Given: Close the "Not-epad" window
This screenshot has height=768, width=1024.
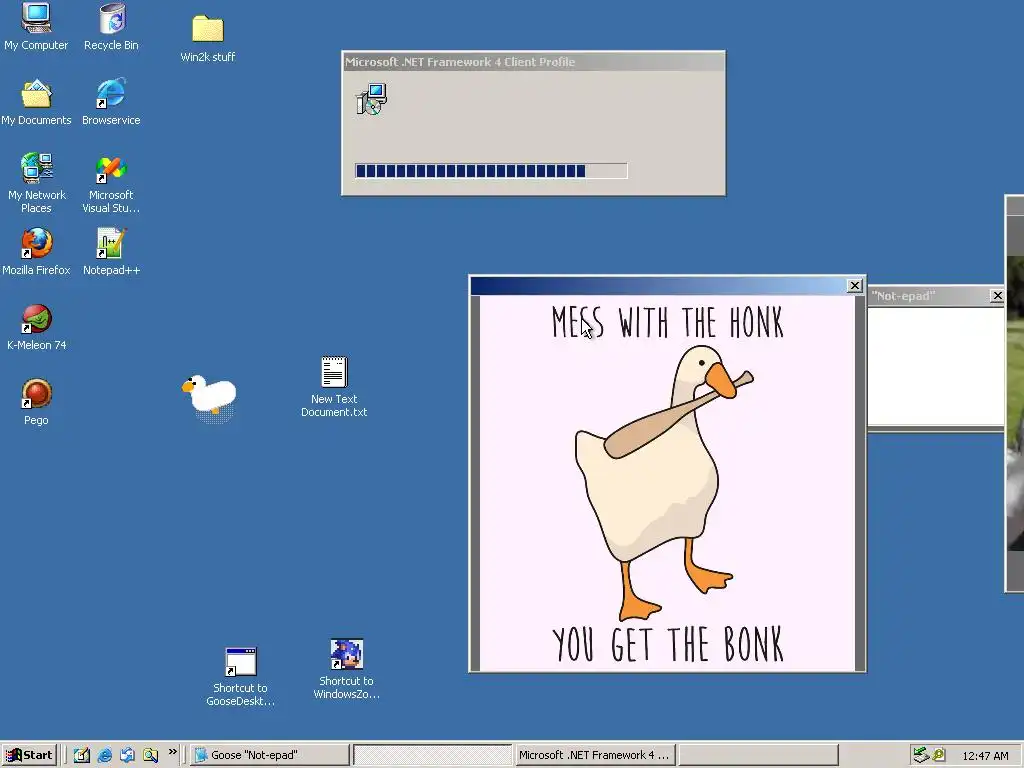Looking at the screenshot, I should (997, 296).
